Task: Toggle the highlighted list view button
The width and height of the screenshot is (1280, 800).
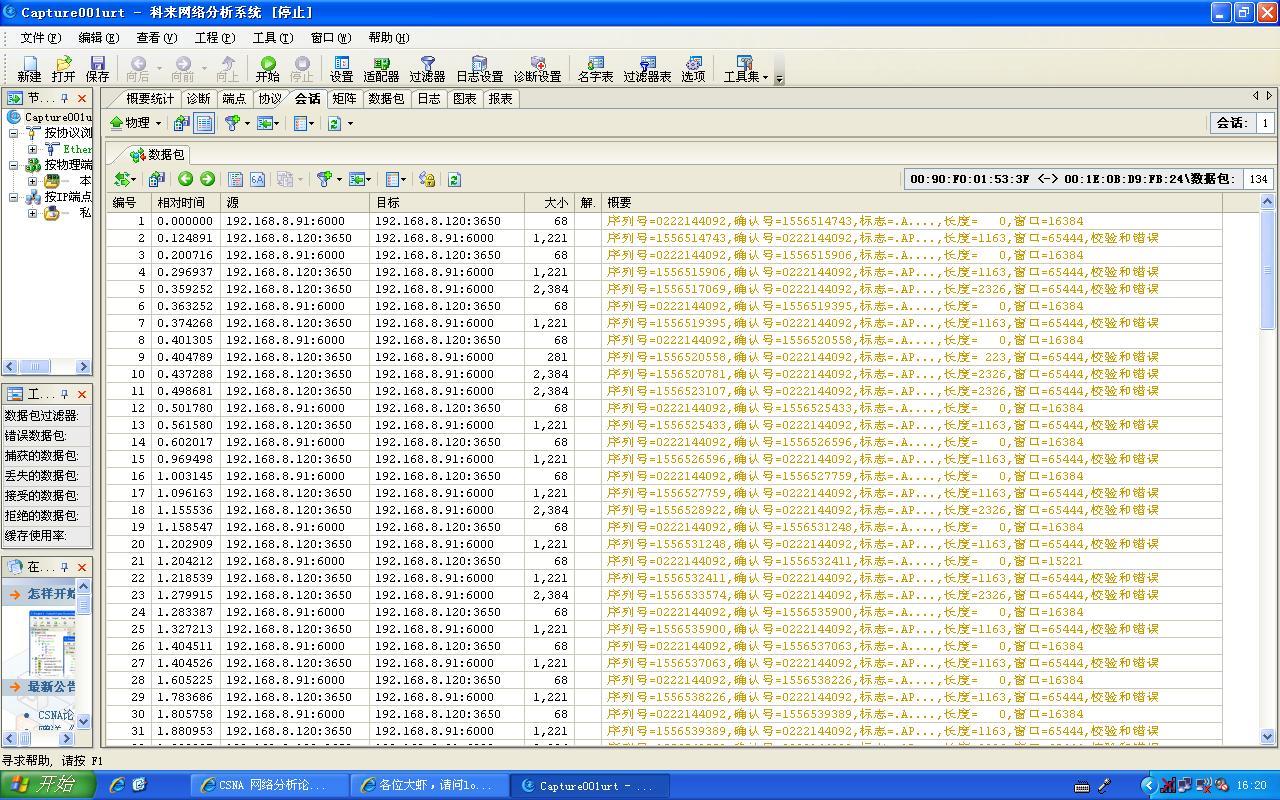Action: pyautogui.click(x=204, y=123)
